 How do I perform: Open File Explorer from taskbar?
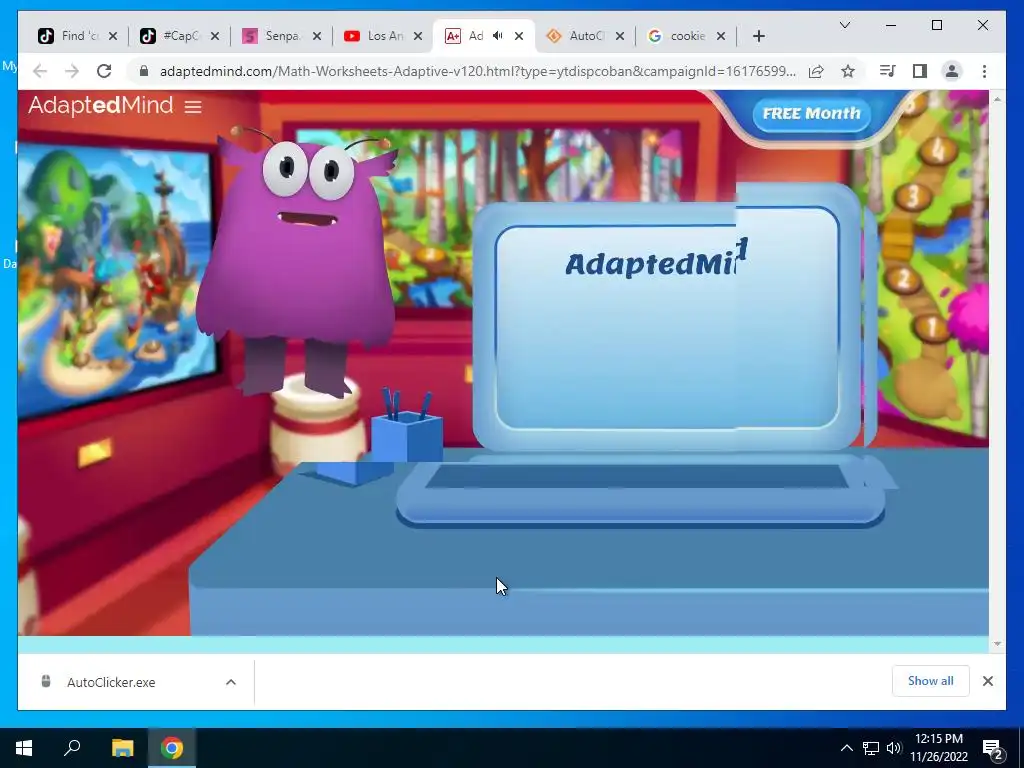tap(122, 748)
